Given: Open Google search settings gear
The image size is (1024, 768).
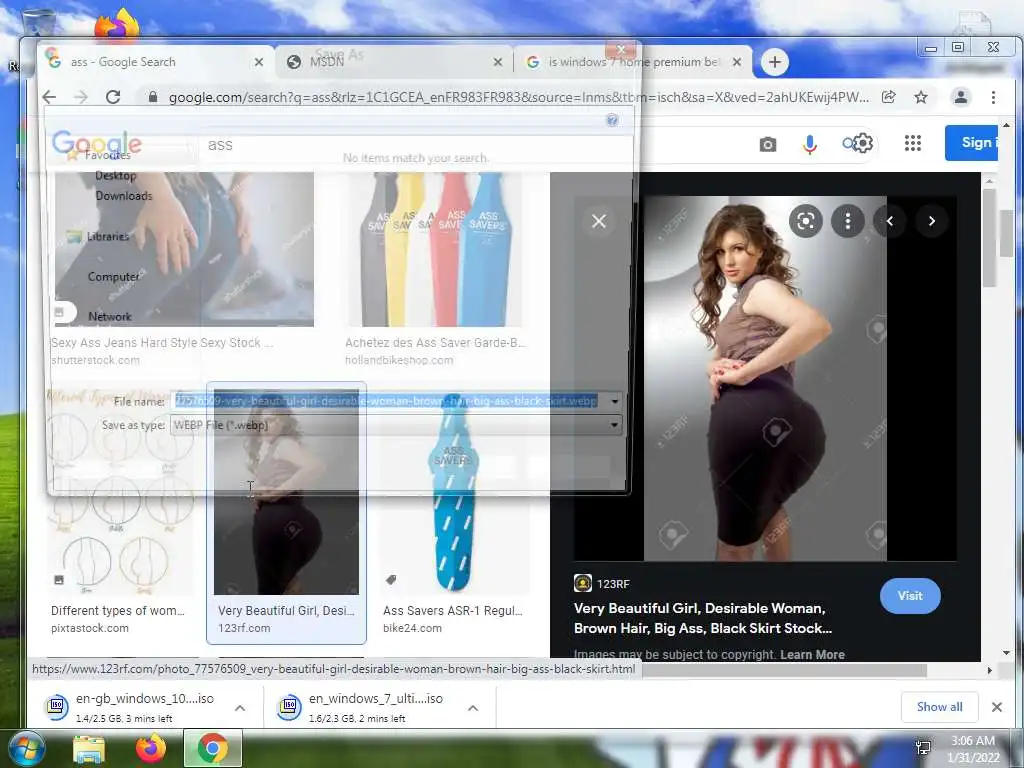Looking at the screenshot, I should click(x=863, y=143).
